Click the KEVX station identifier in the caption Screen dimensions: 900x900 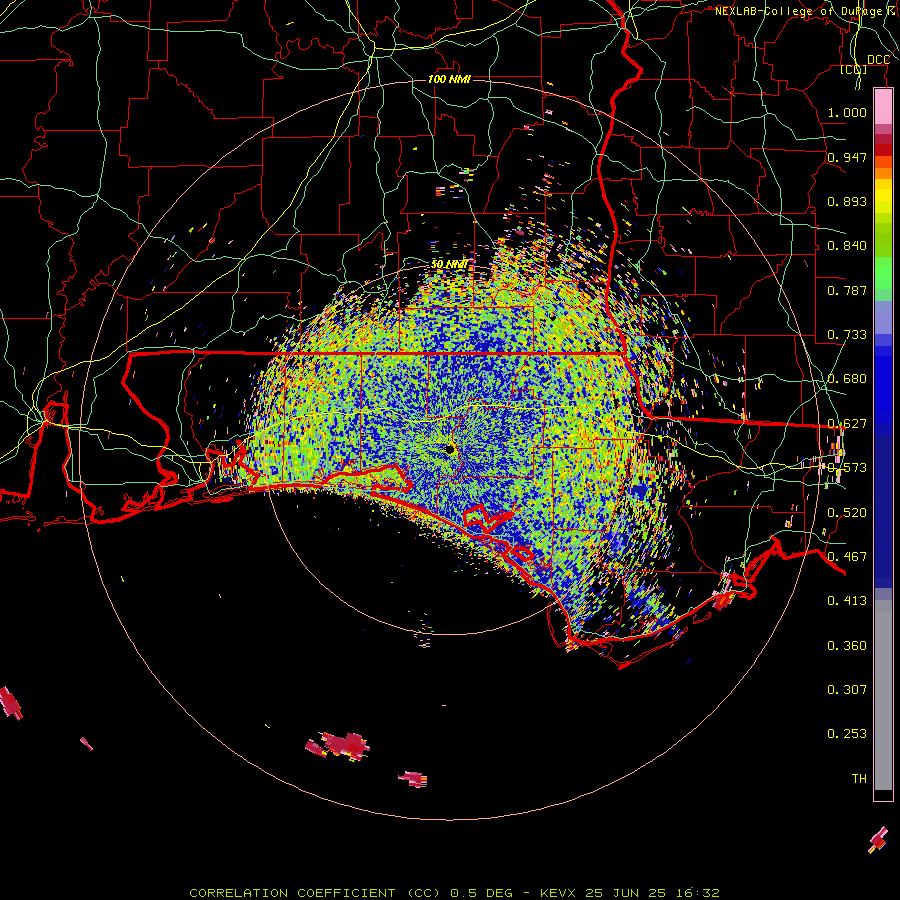coord(557,893)
